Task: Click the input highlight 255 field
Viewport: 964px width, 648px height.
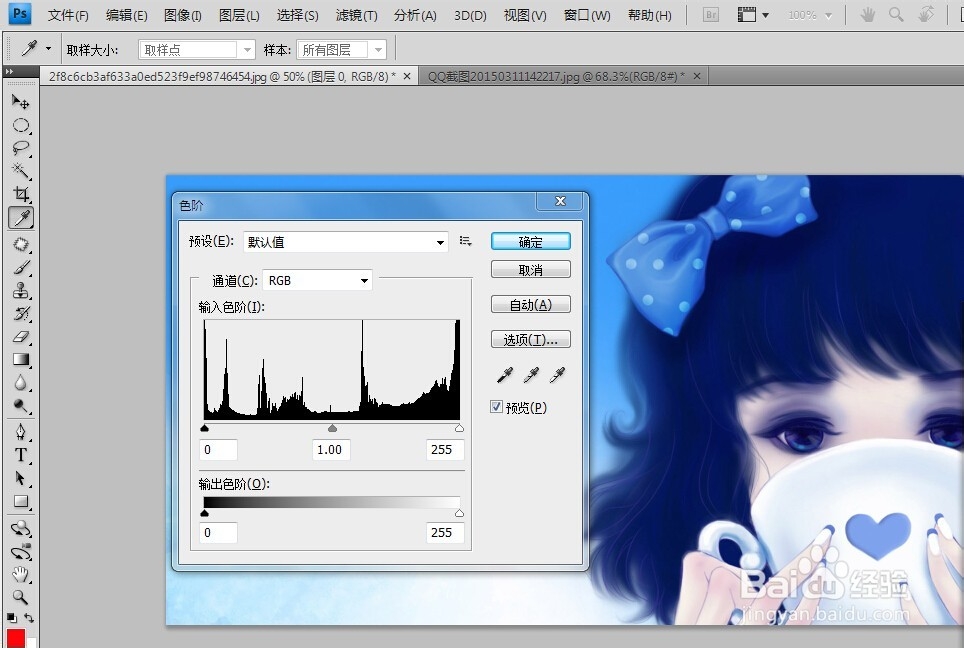Action: (444, 449)
